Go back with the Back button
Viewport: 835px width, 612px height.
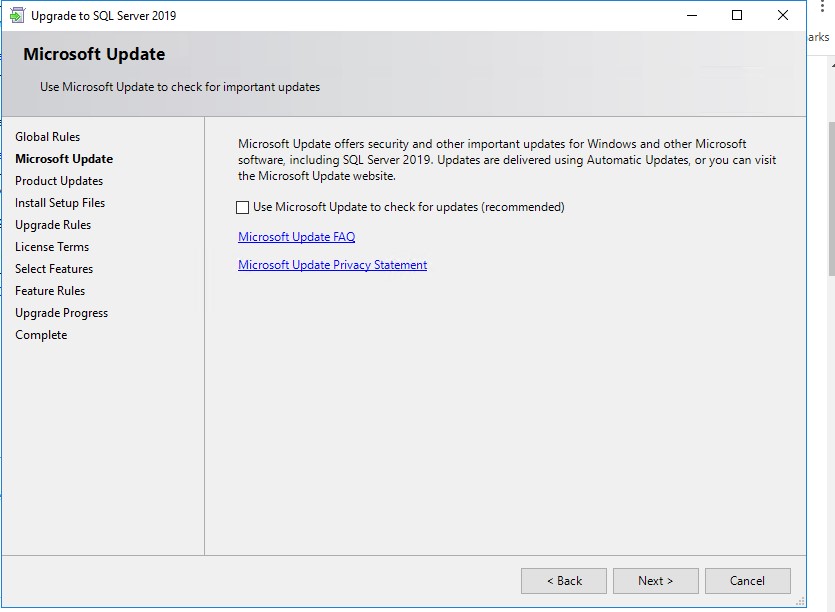[564, 581]
